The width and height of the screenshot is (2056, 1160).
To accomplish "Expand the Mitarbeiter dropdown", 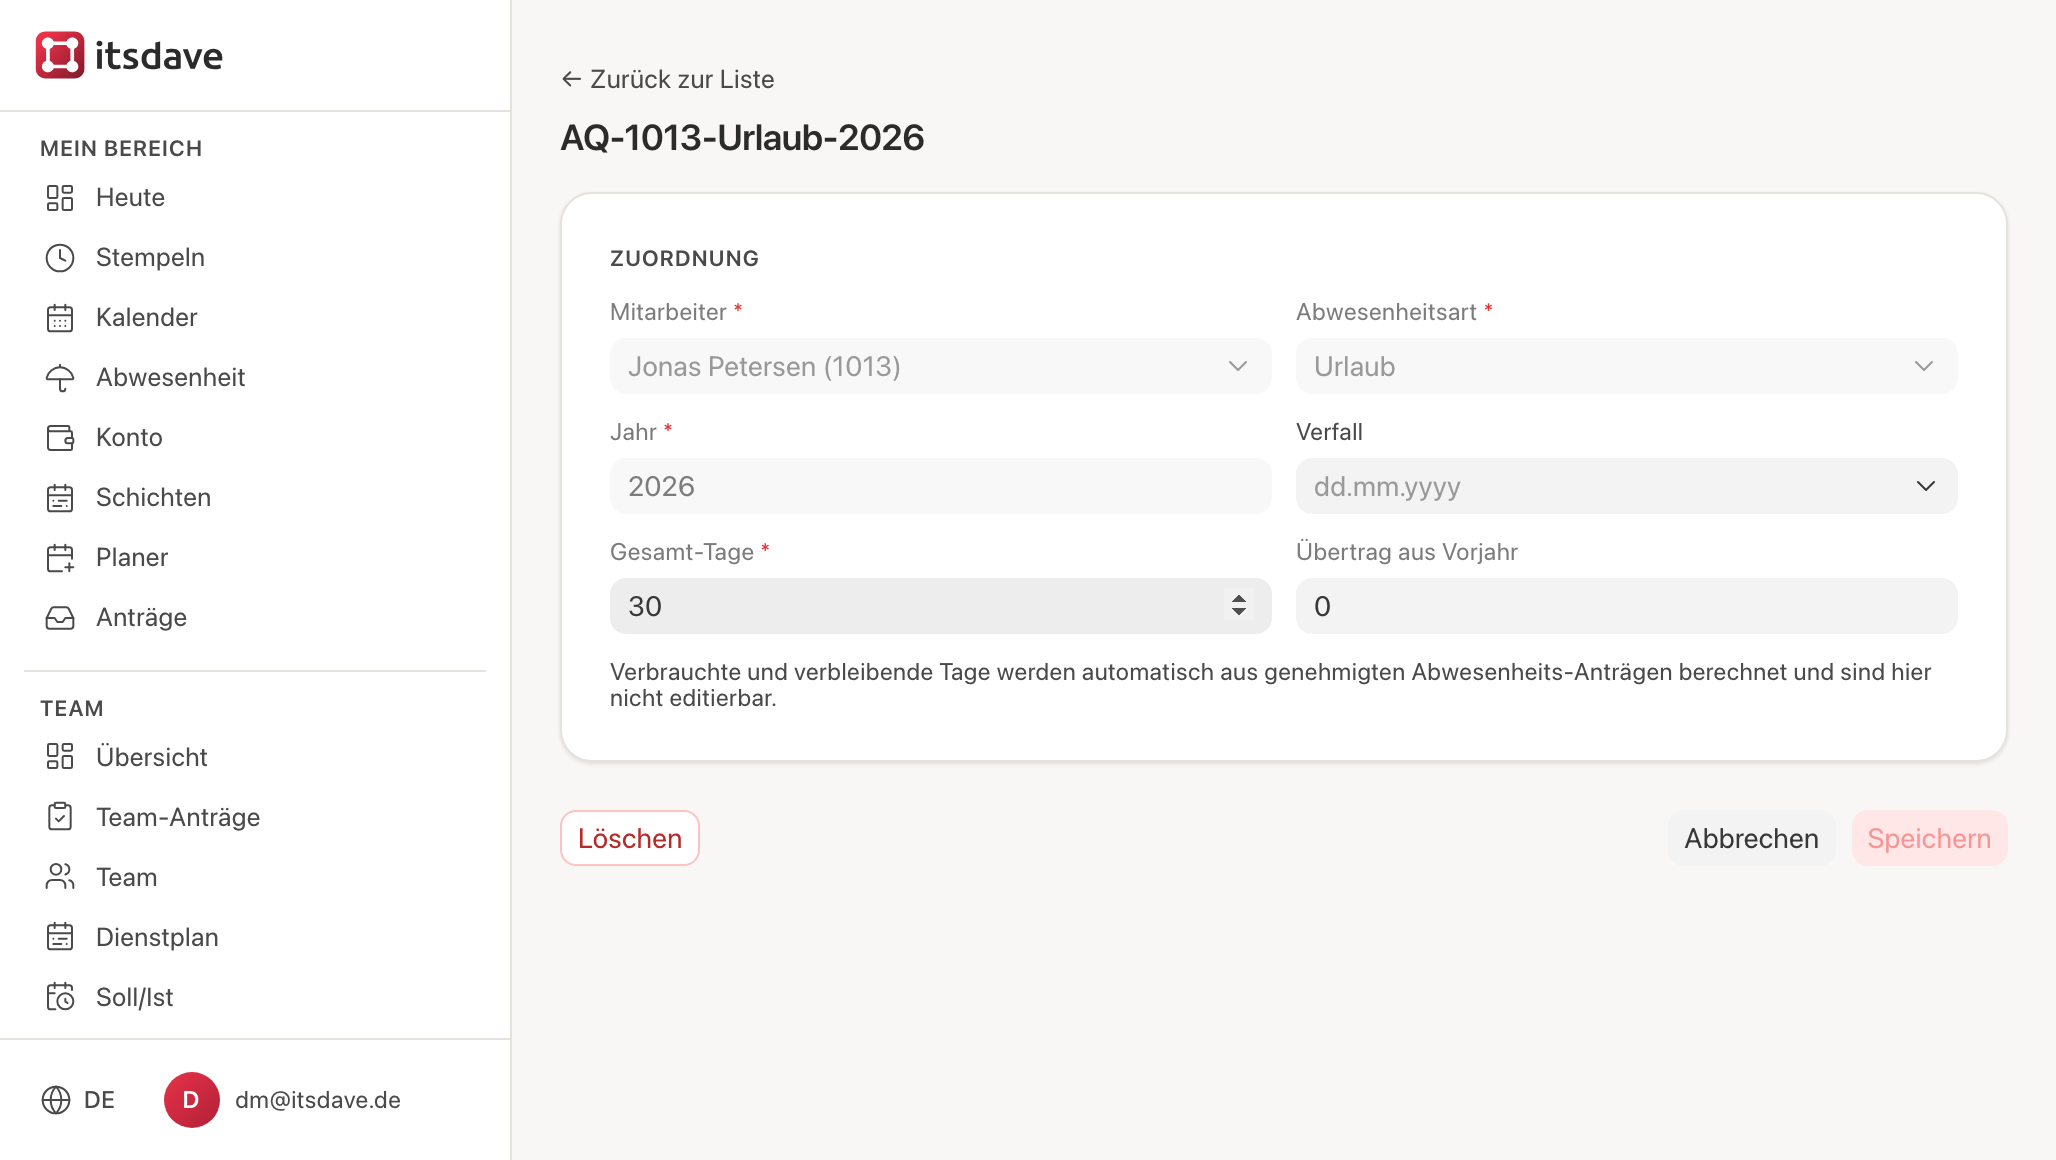I will [940, 366].
